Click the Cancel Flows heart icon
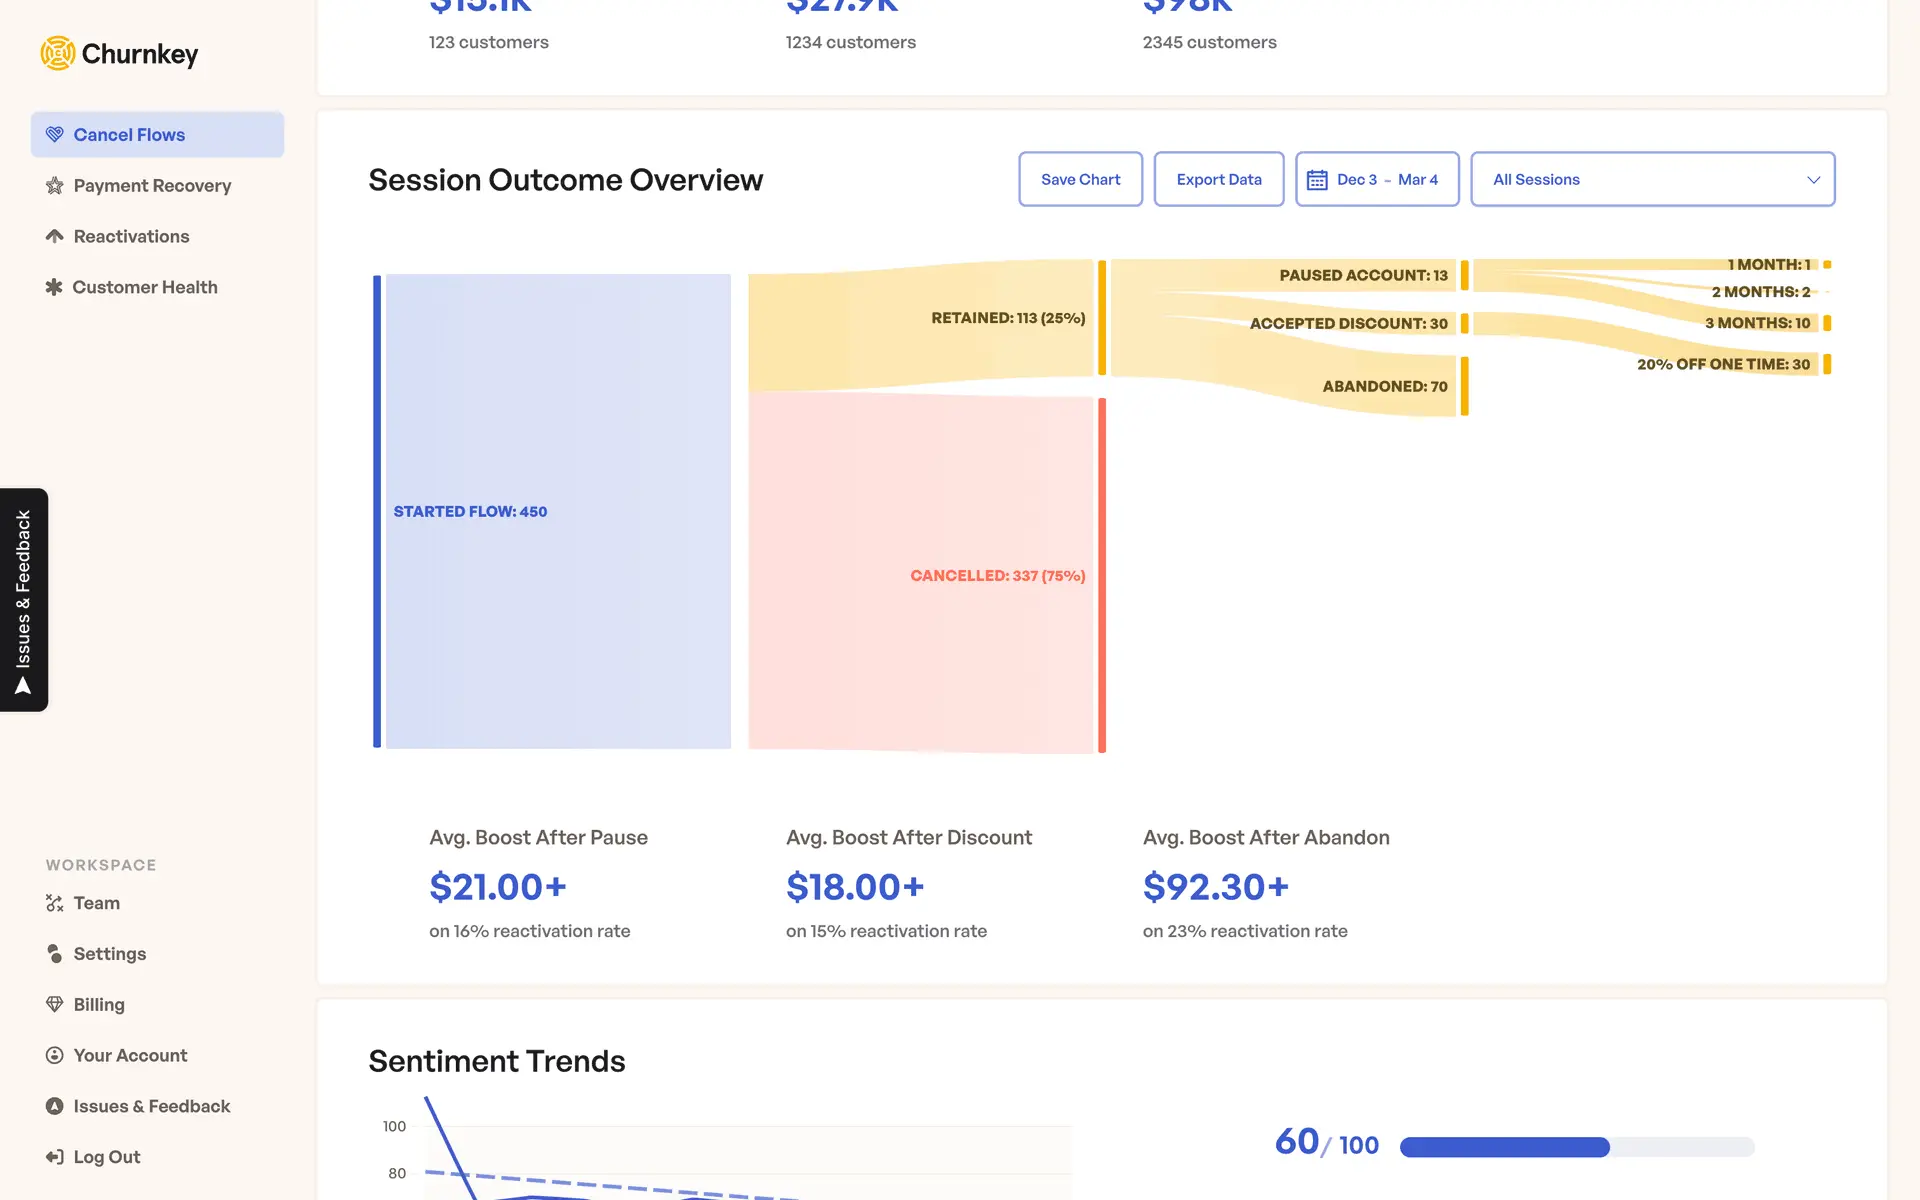This screenshot has width=1920, height=1200. pyautogui.click(x=55, y=134)
